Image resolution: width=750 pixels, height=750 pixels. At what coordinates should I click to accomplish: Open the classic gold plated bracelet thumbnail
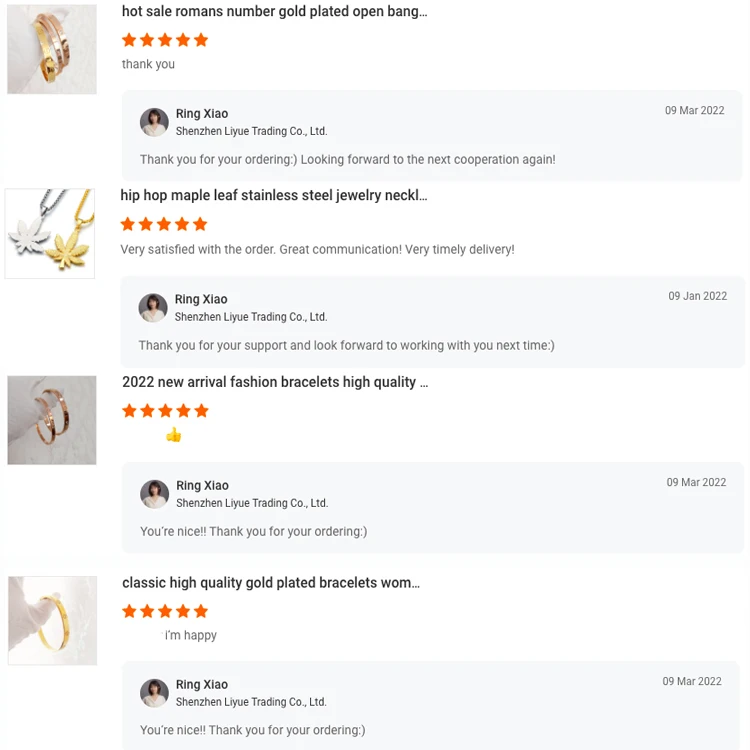53,620
